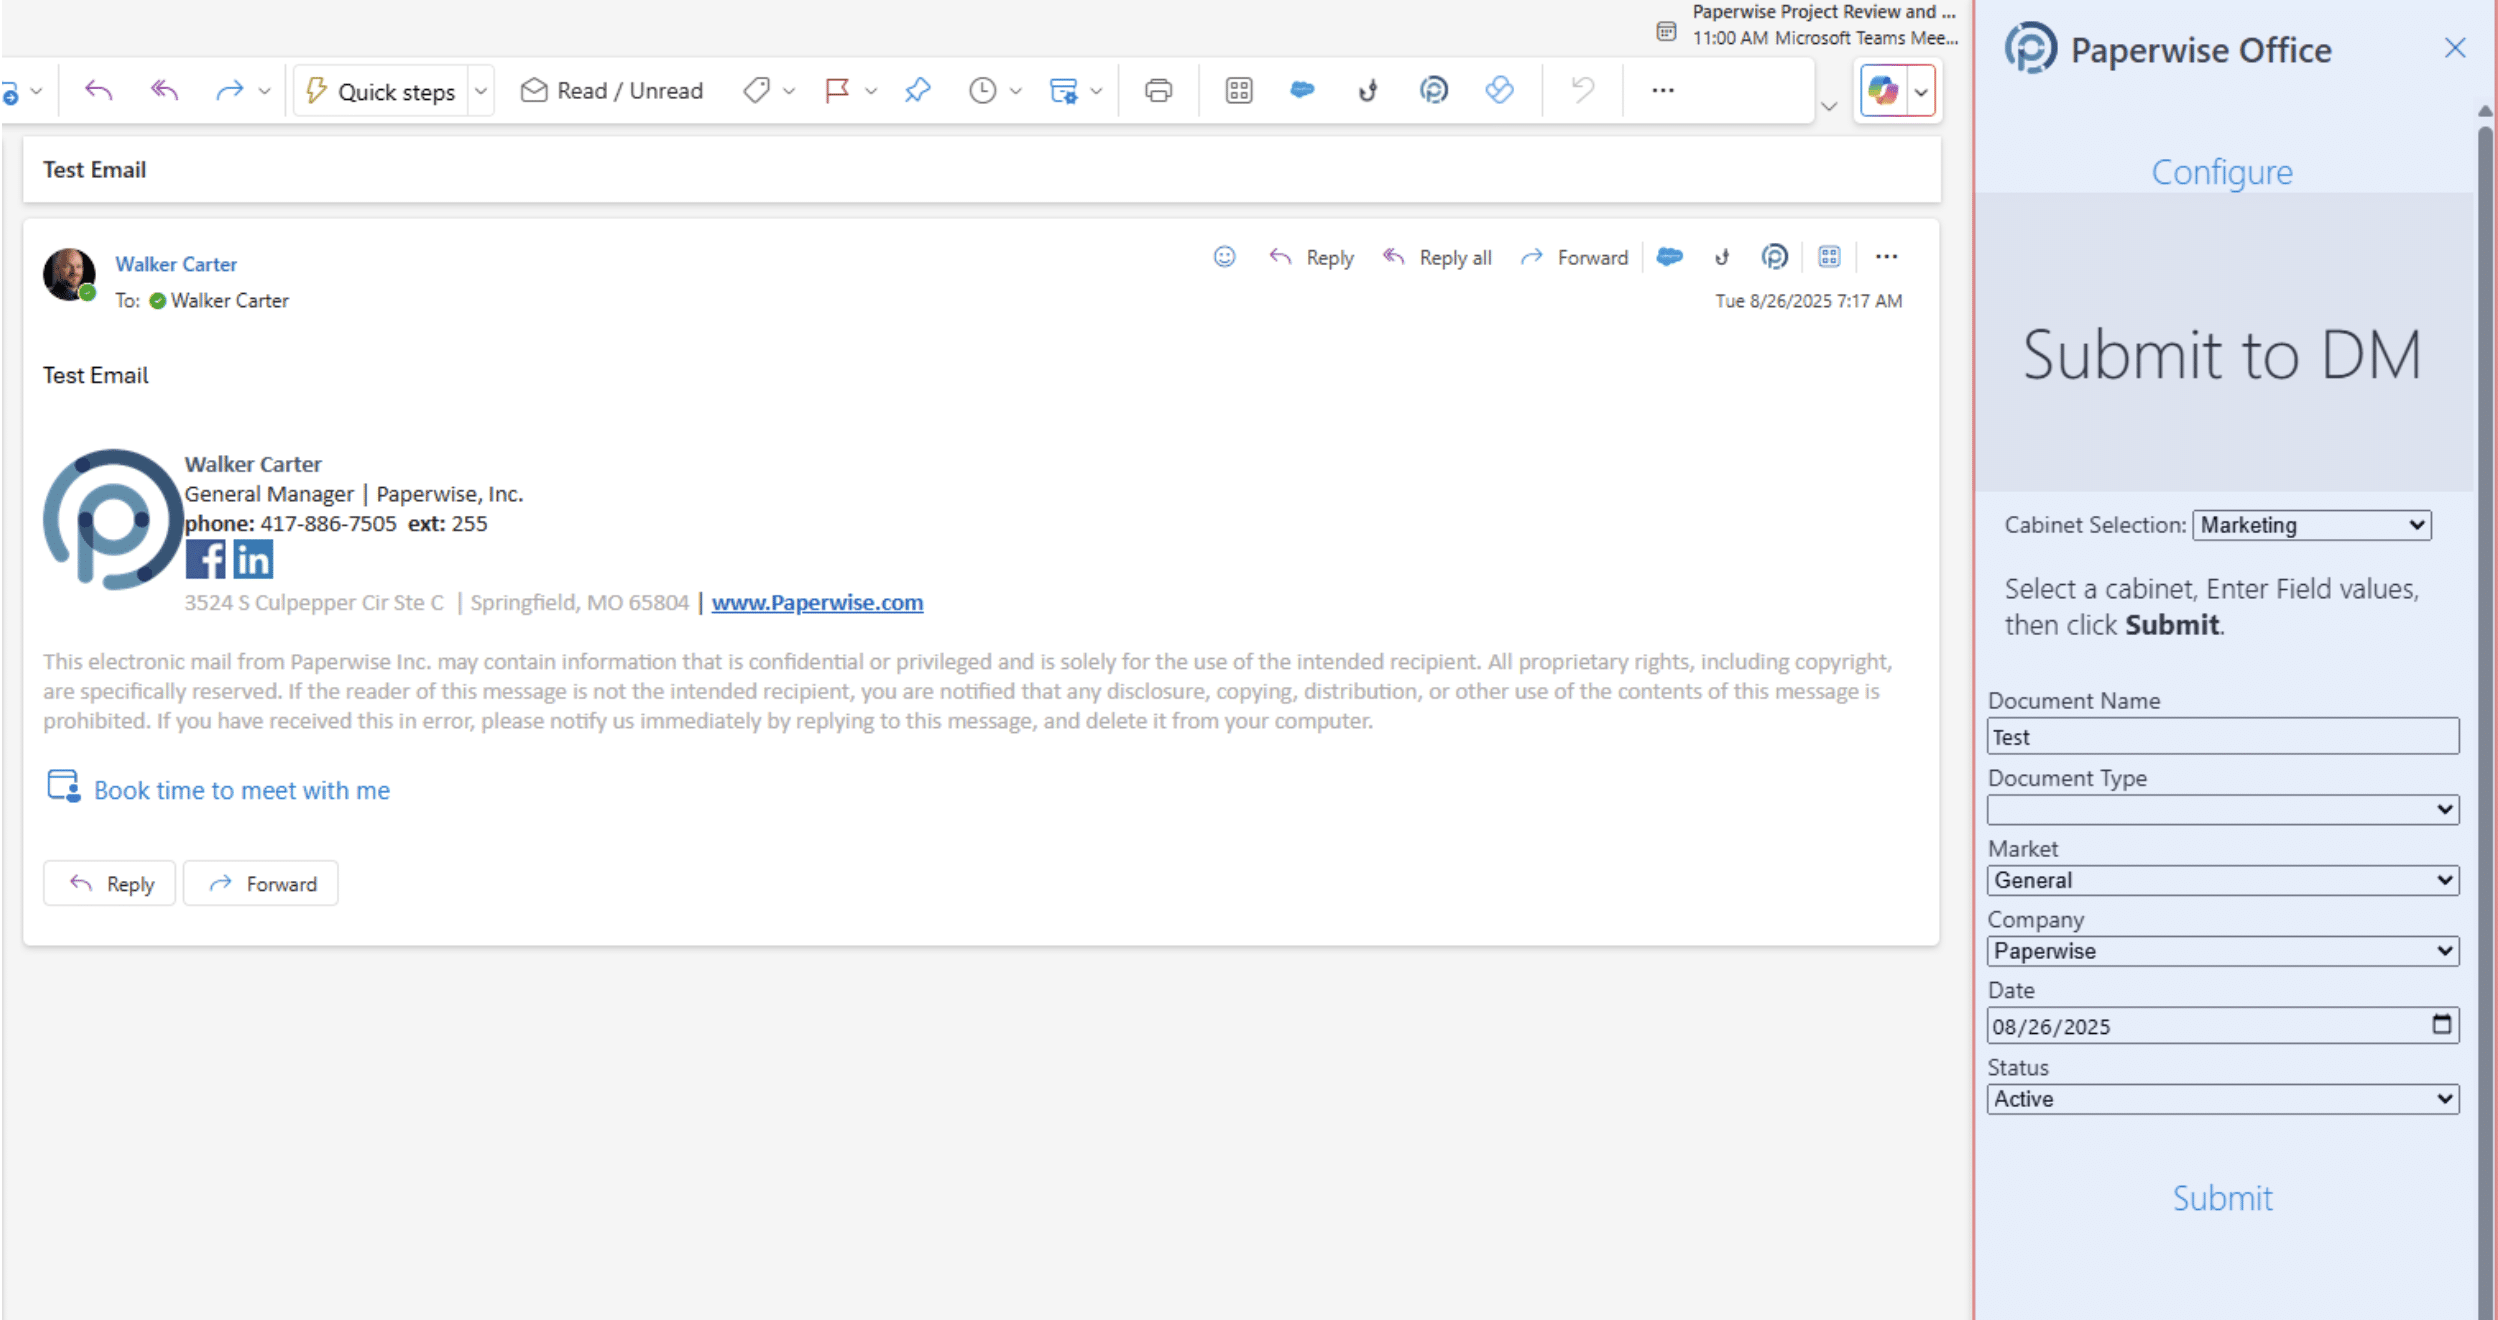
Task: Click the Date field showing 08/26/2025
Action: pos(2223,1026)
